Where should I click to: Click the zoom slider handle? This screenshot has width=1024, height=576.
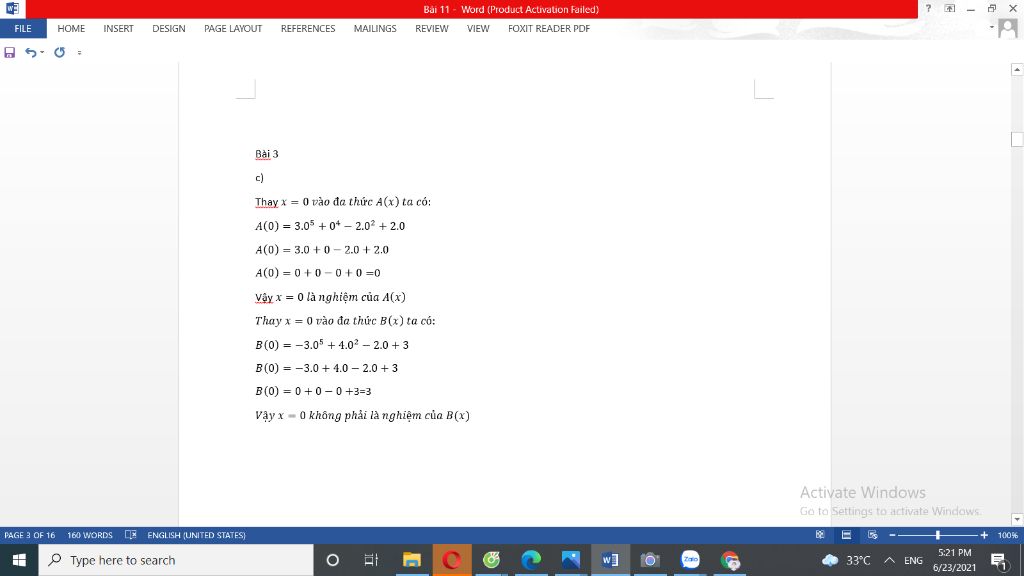(x=938, y=535)
